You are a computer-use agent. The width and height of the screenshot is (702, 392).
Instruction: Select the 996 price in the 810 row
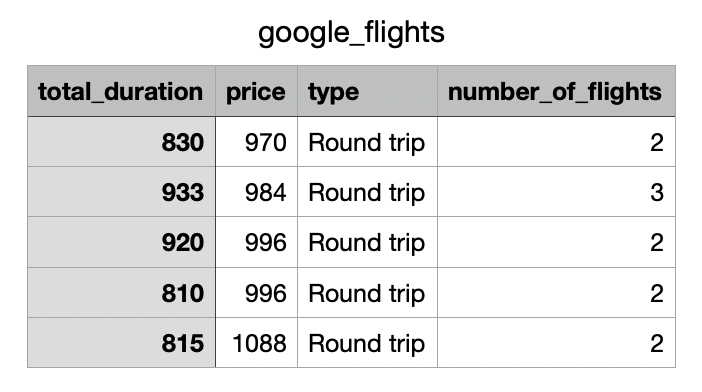pyautogui.click(x=256, y=293)
